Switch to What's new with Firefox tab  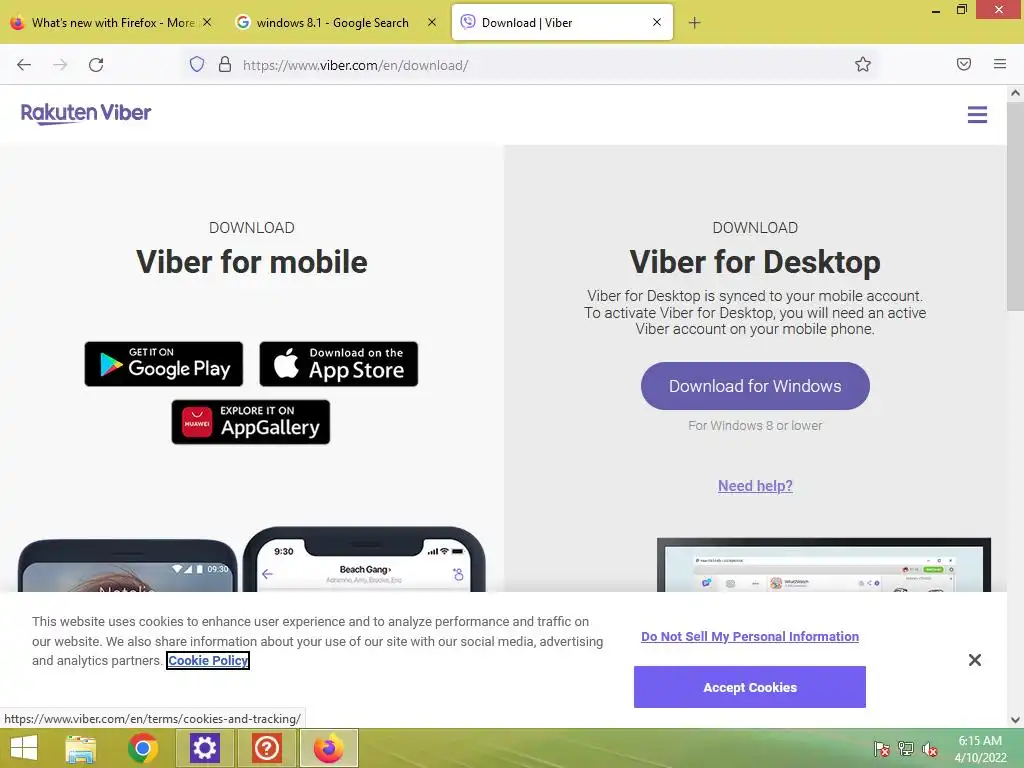113,23
